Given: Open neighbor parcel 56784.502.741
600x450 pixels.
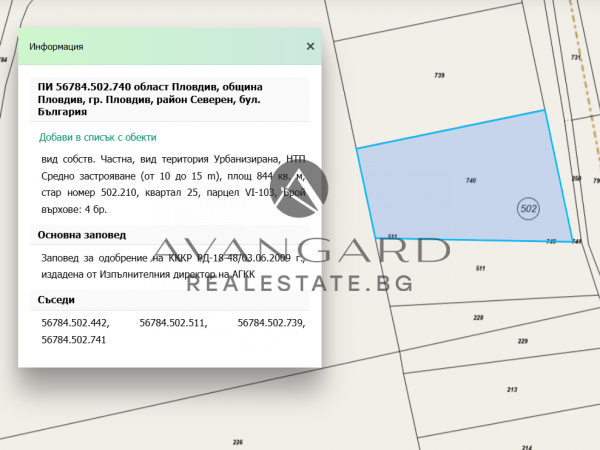Looking at the screenshot, I should [x=75, y=341].
